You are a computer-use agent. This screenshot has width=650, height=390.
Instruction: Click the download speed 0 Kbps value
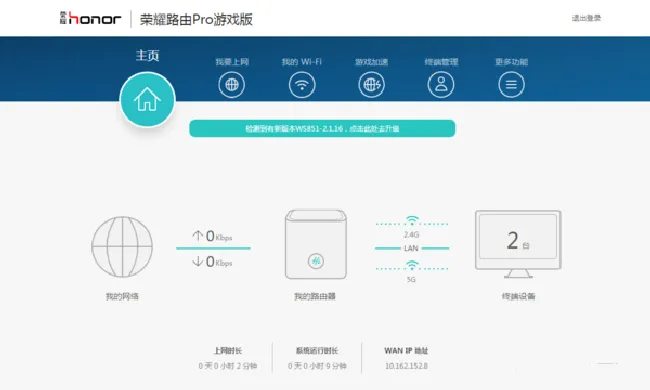click(x=219, y=262)
